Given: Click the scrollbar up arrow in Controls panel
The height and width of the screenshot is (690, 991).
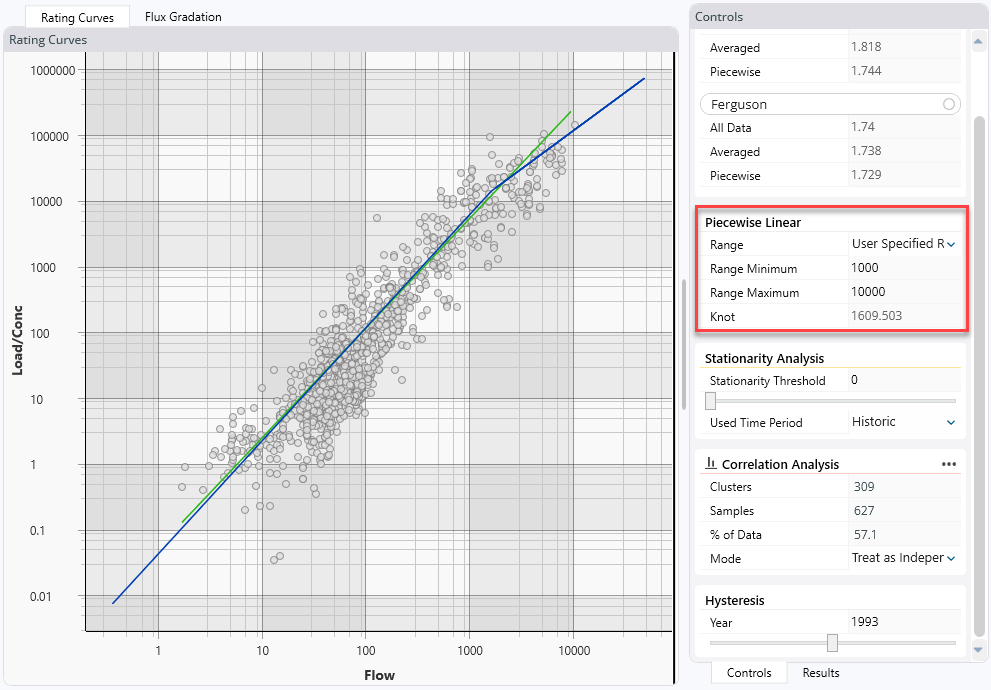Looking at the screenshot, I should pyautogui.click(x=979, y=41).
